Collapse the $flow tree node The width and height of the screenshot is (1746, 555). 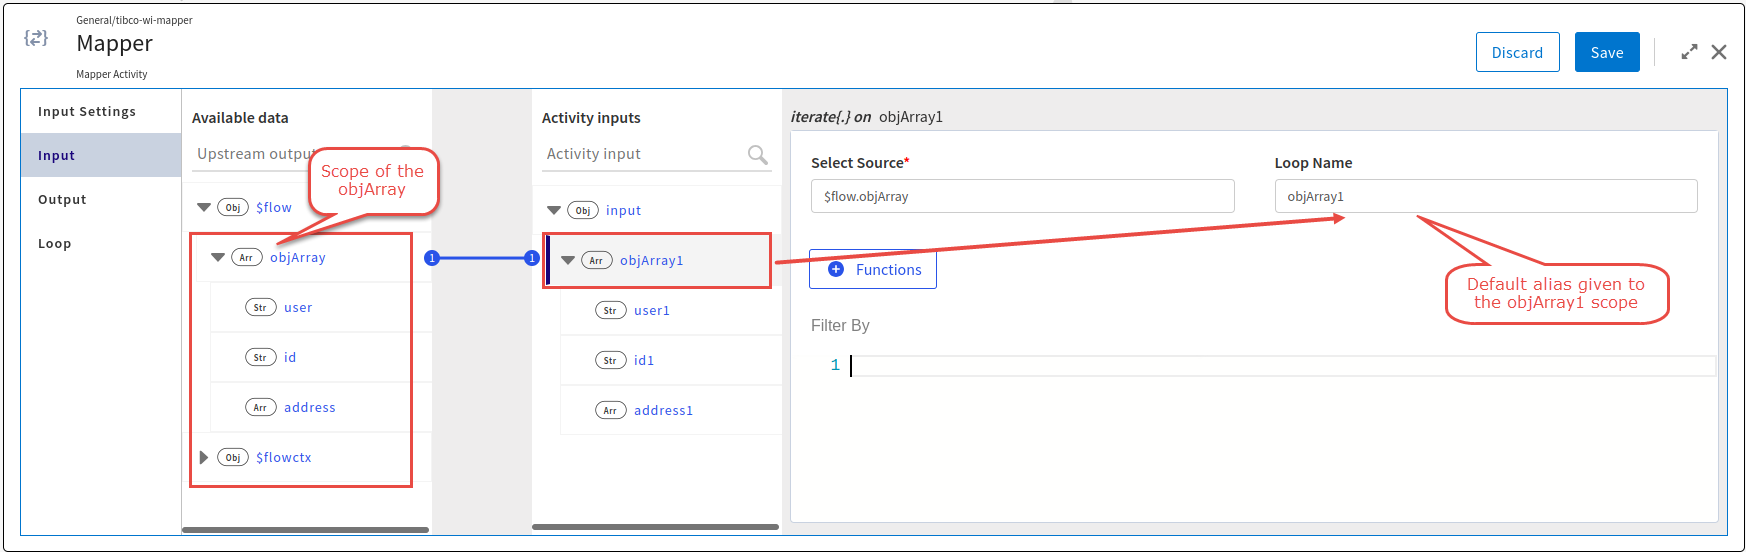[x=204, y=207]
